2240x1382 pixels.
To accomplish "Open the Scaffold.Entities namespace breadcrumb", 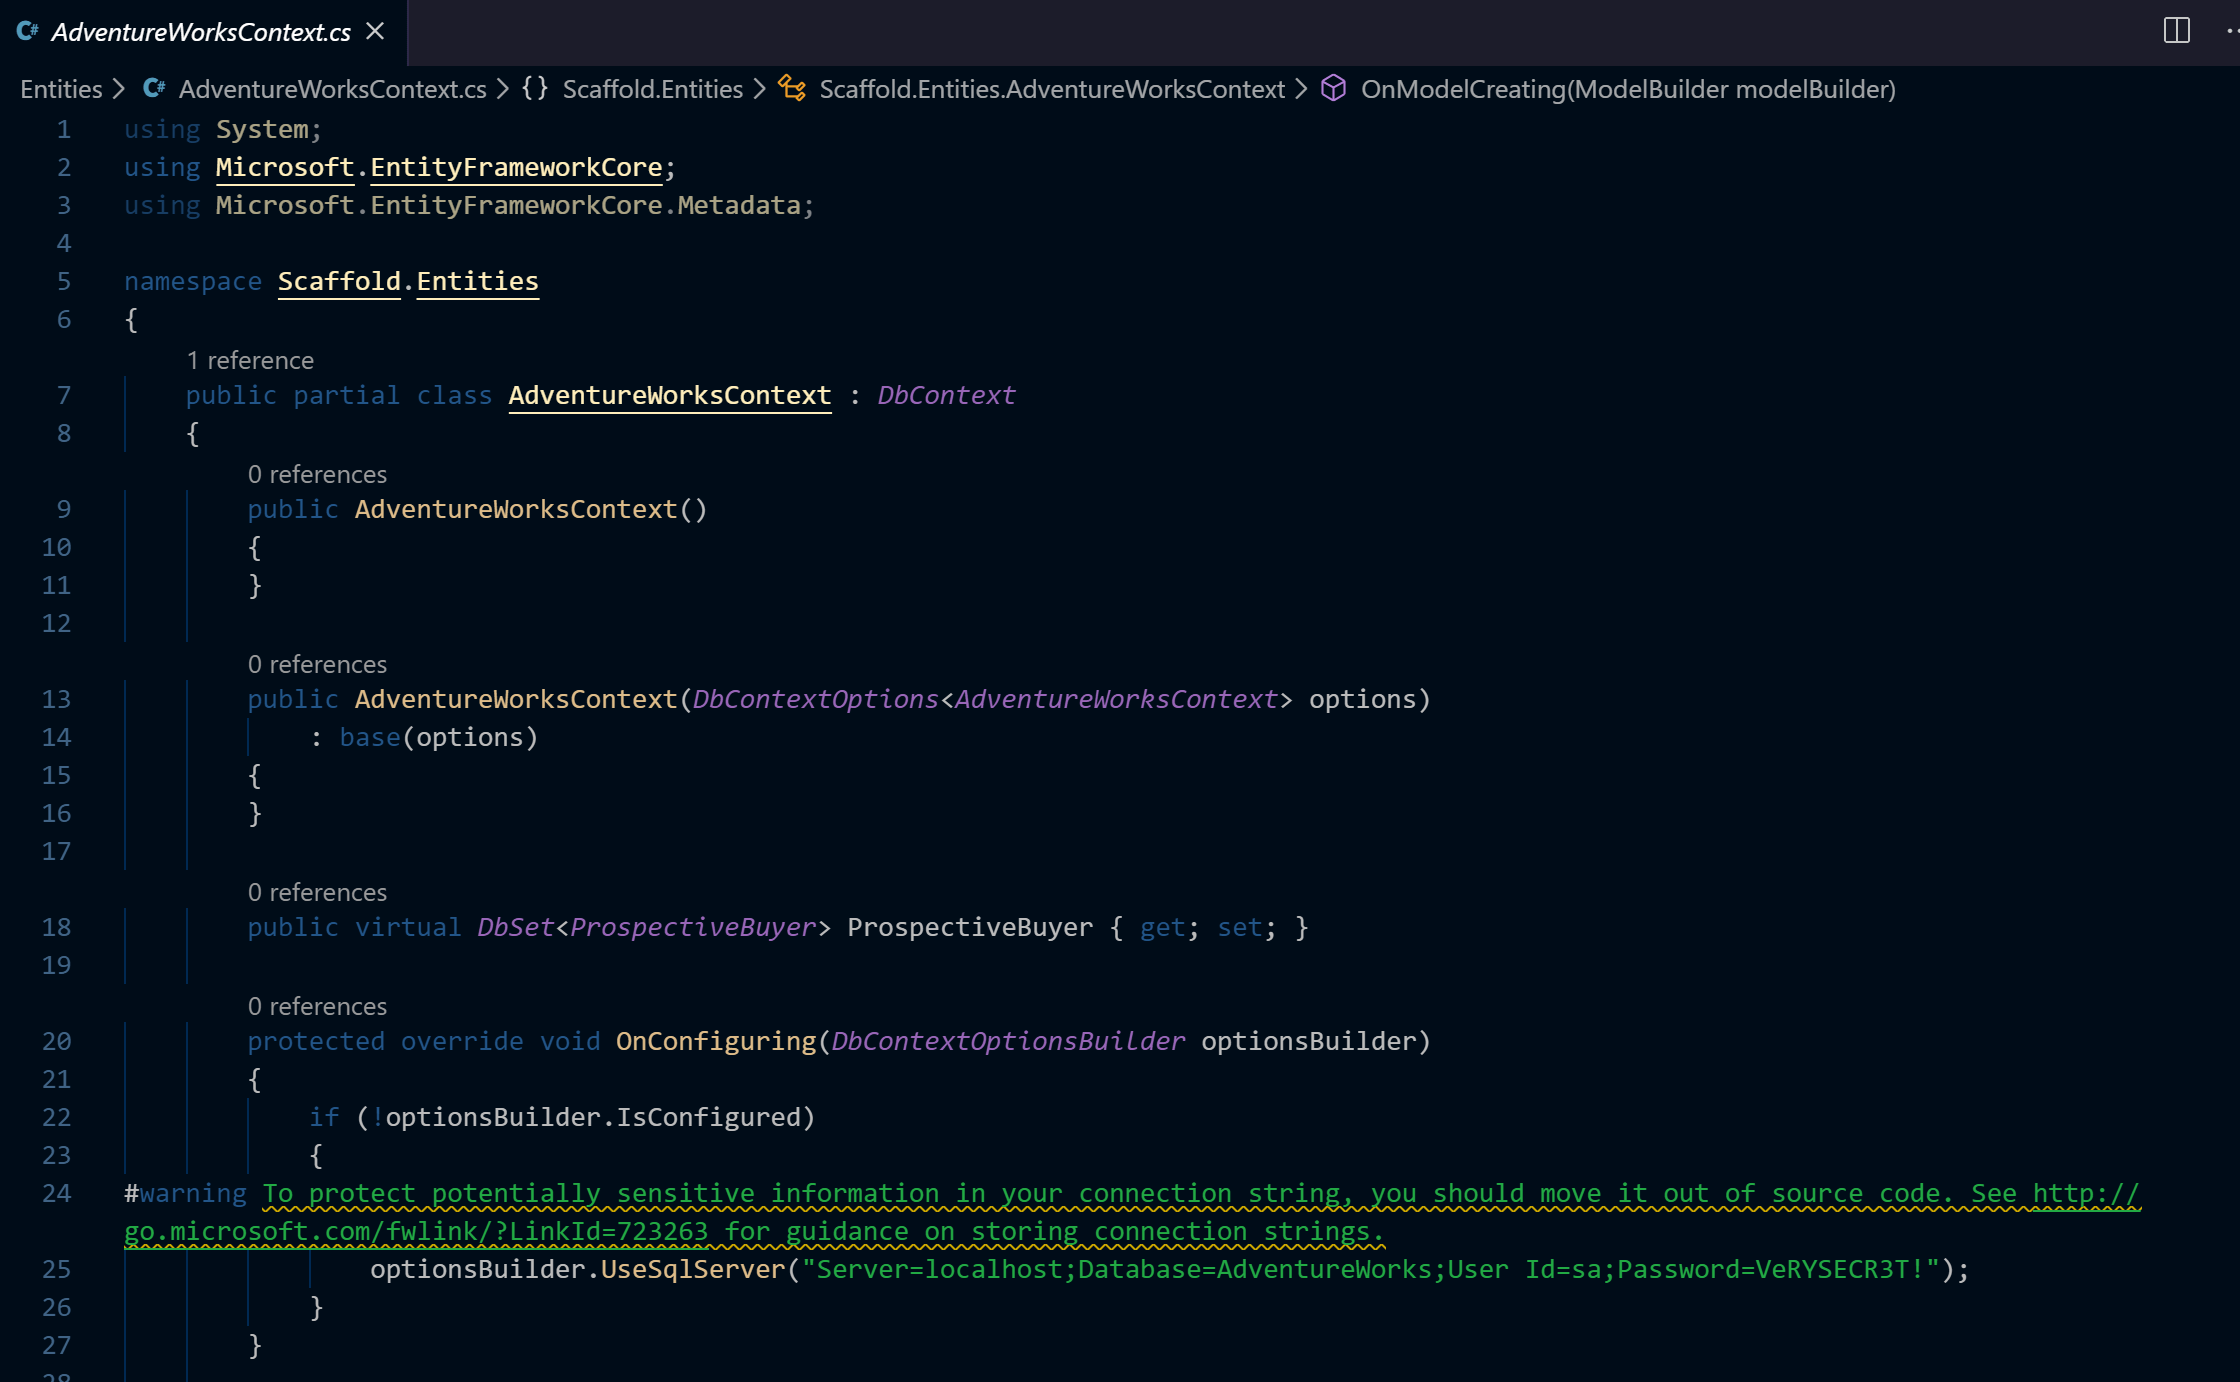I will (x=652, y=89).
